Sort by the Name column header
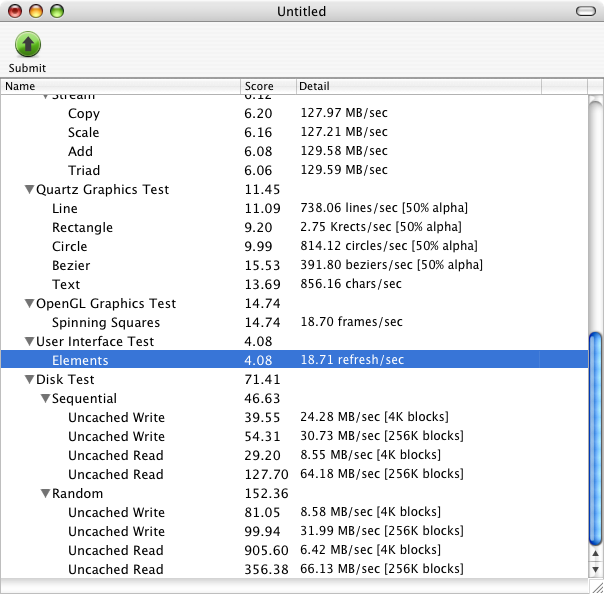 (x=120, y=87)
